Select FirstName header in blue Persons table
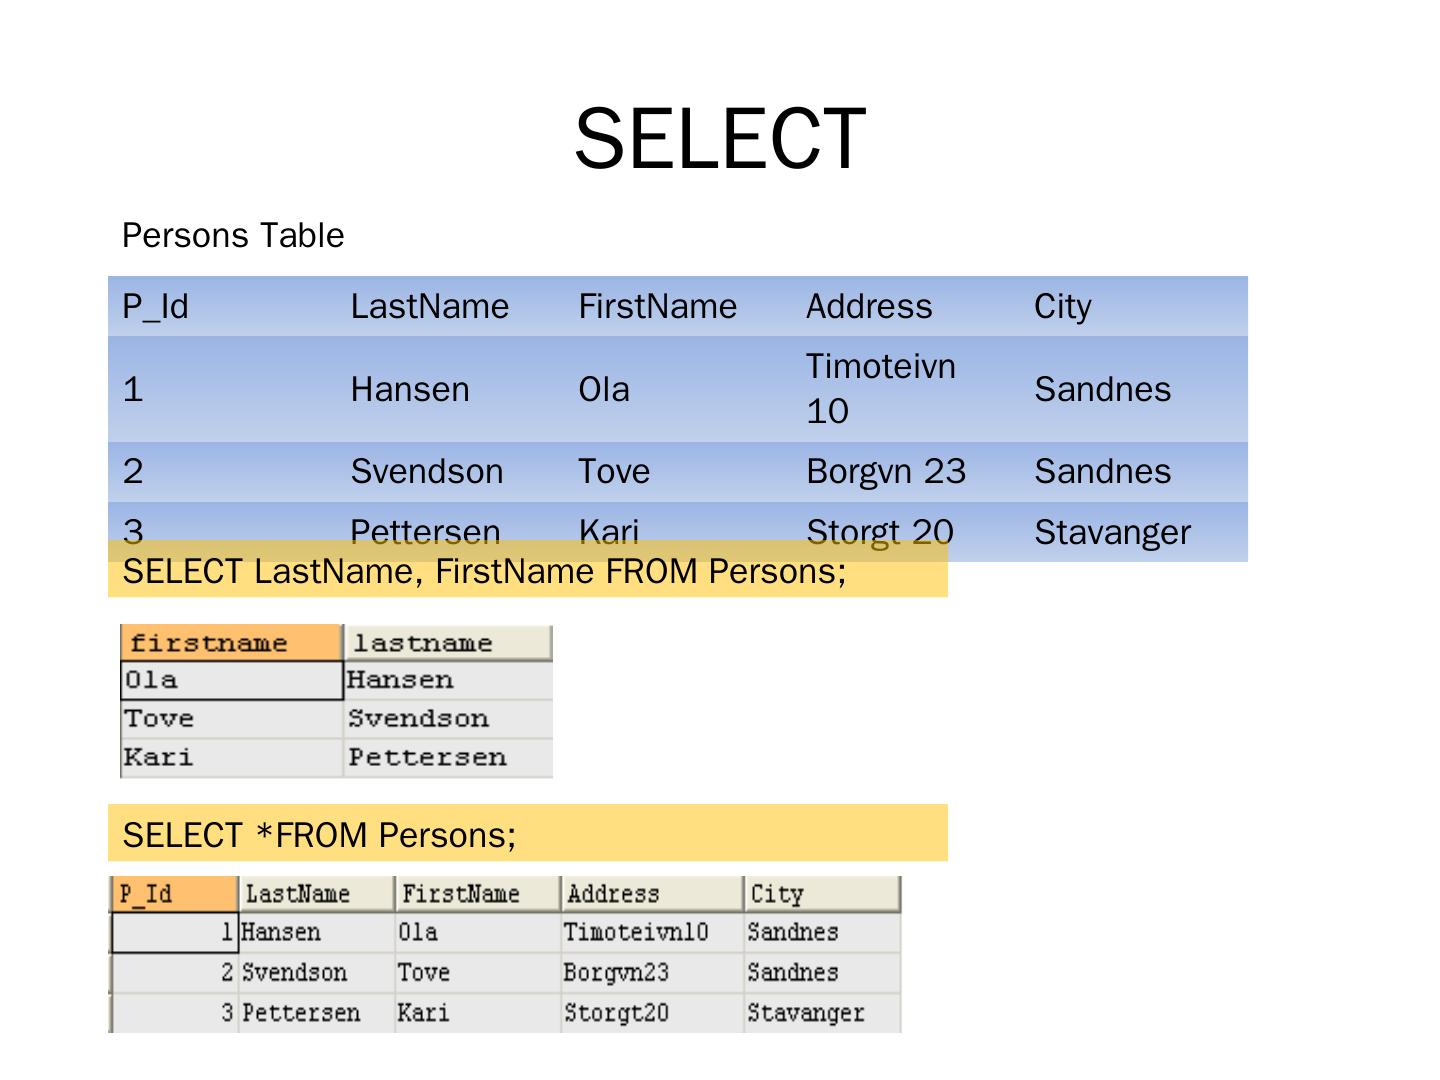Screen dimensions: 1440x1080 coord(657,306)
